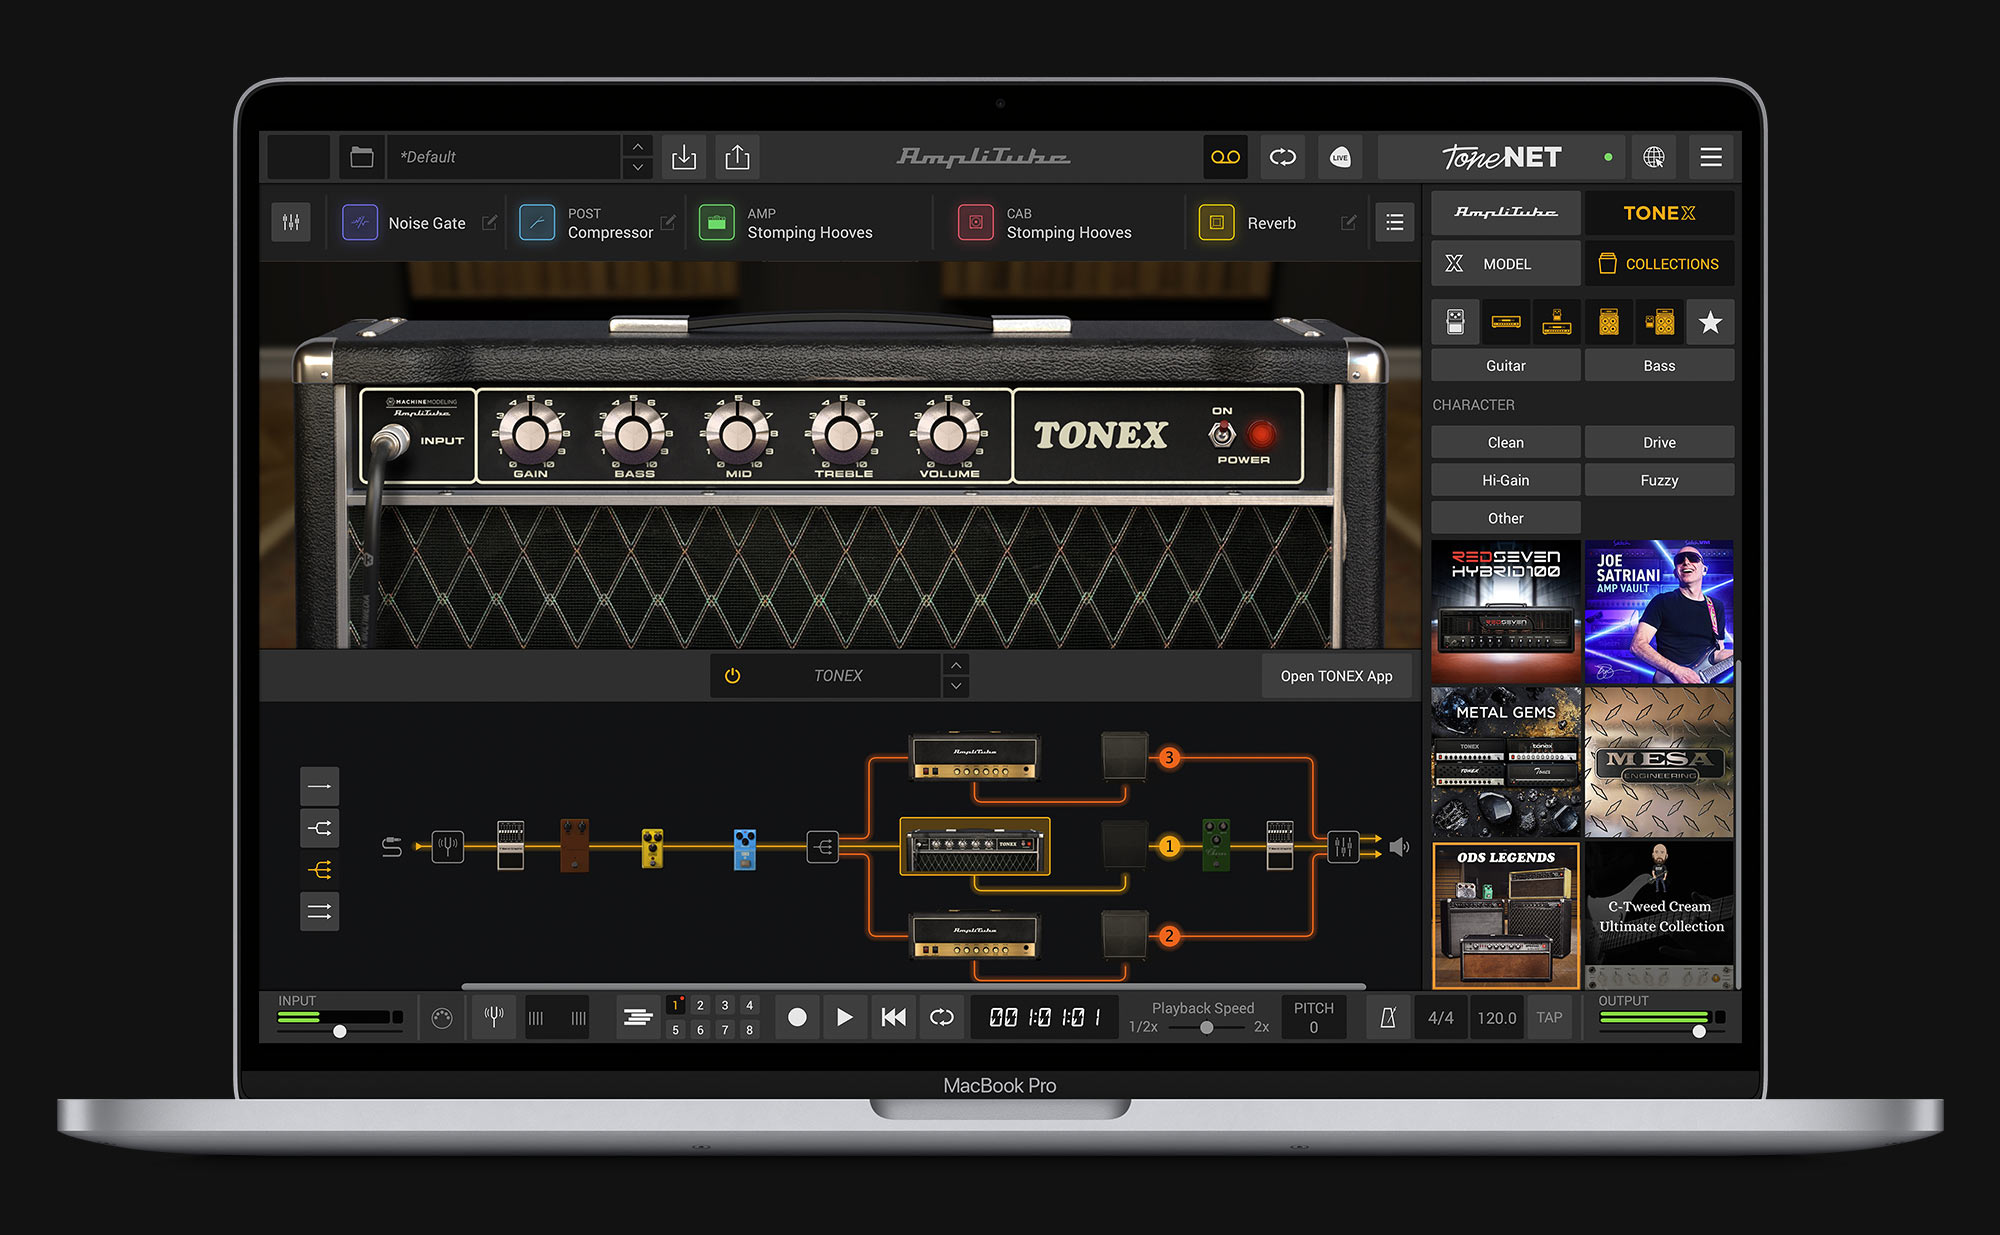
Task: Select the amp head filter icon
Action: 1506,322
